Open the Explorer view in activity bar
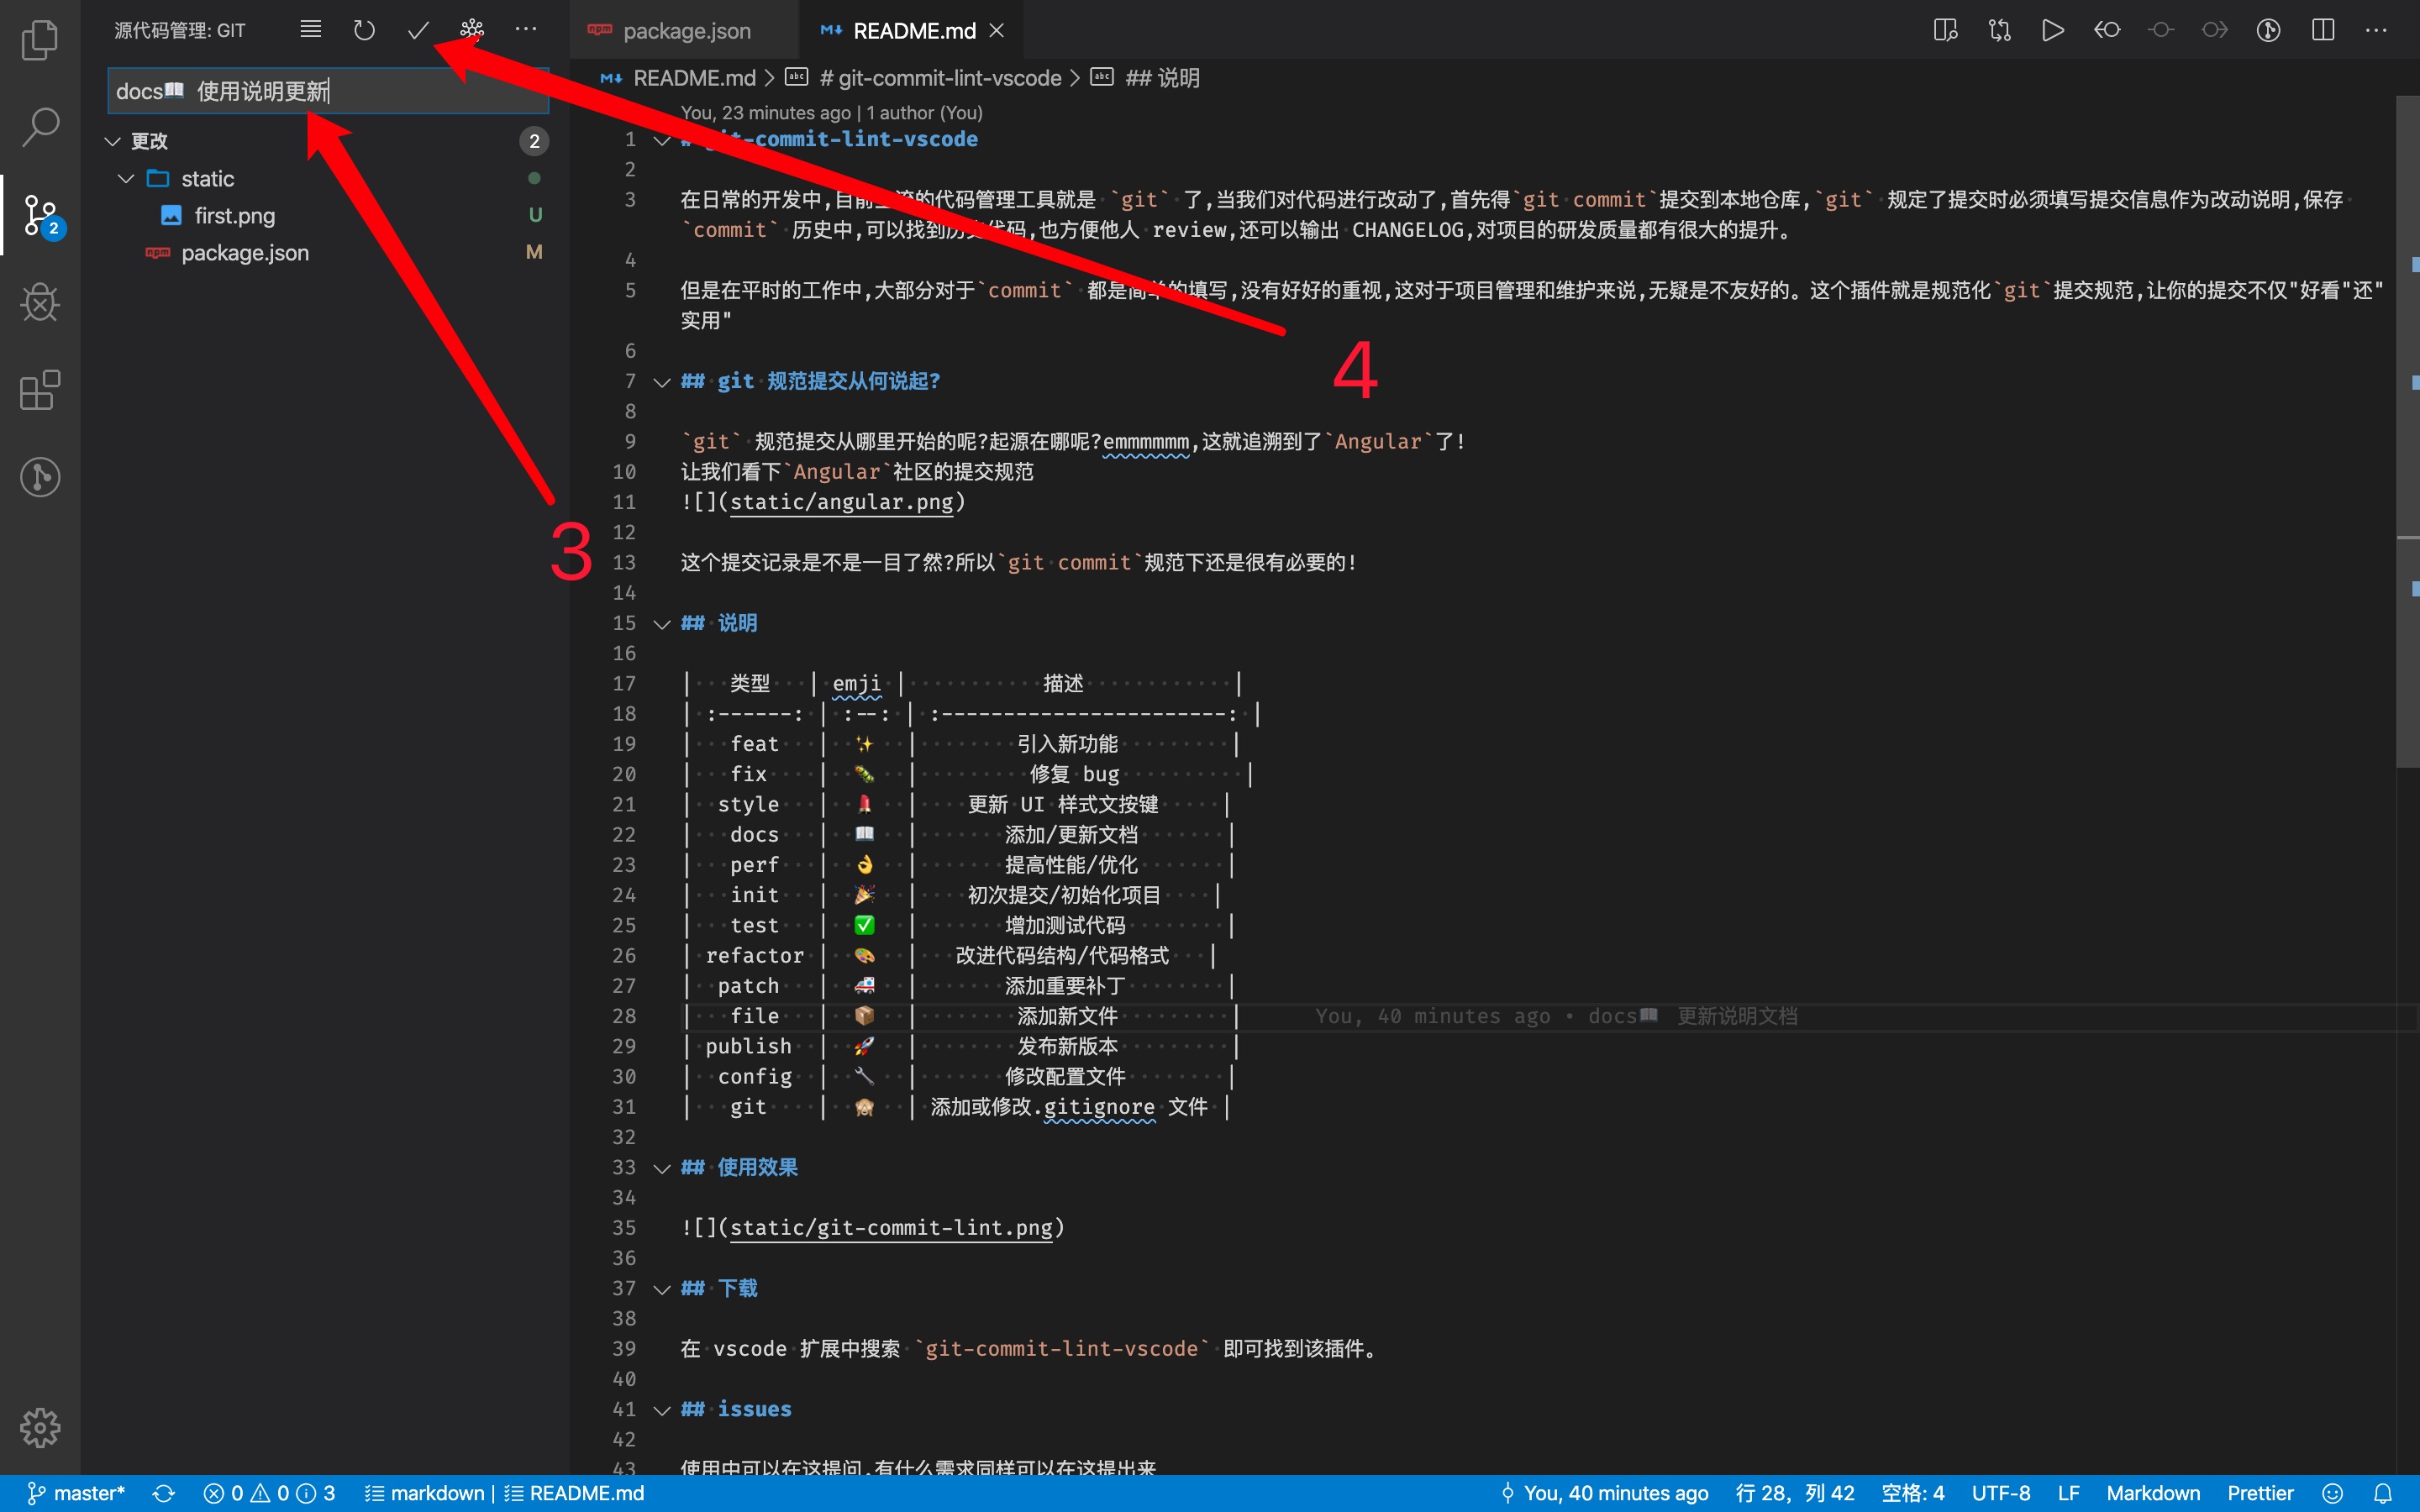This screenshot has height=1512, width=2420. click(40, 41)
